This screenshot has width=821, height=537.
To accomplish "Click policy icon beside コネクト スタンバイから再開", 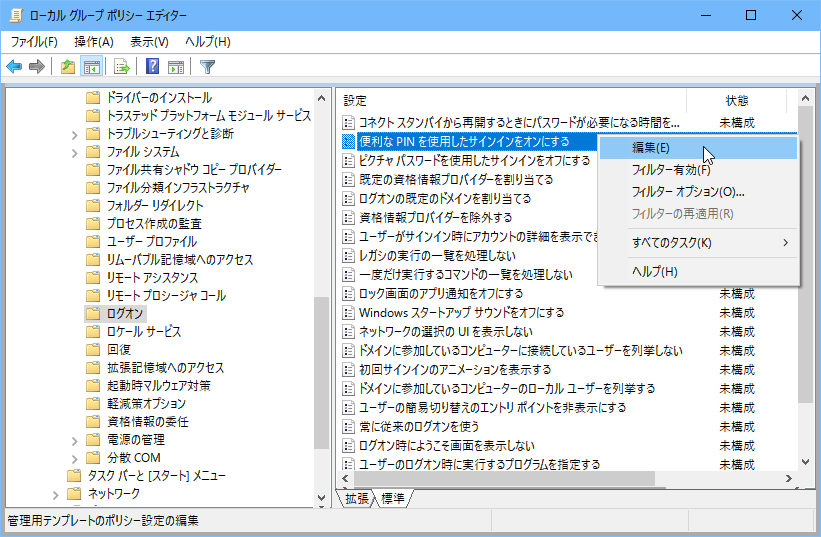I will coord(348,123).
